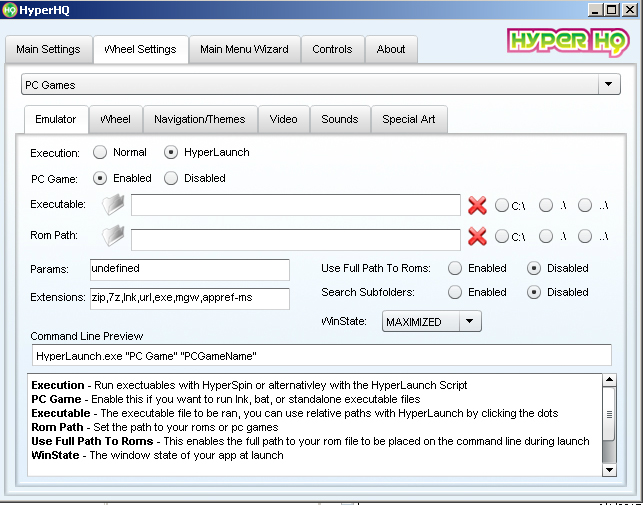The image size is (643, 505).
Task: Enable Use Full Path To Roms
Action: 455,268
